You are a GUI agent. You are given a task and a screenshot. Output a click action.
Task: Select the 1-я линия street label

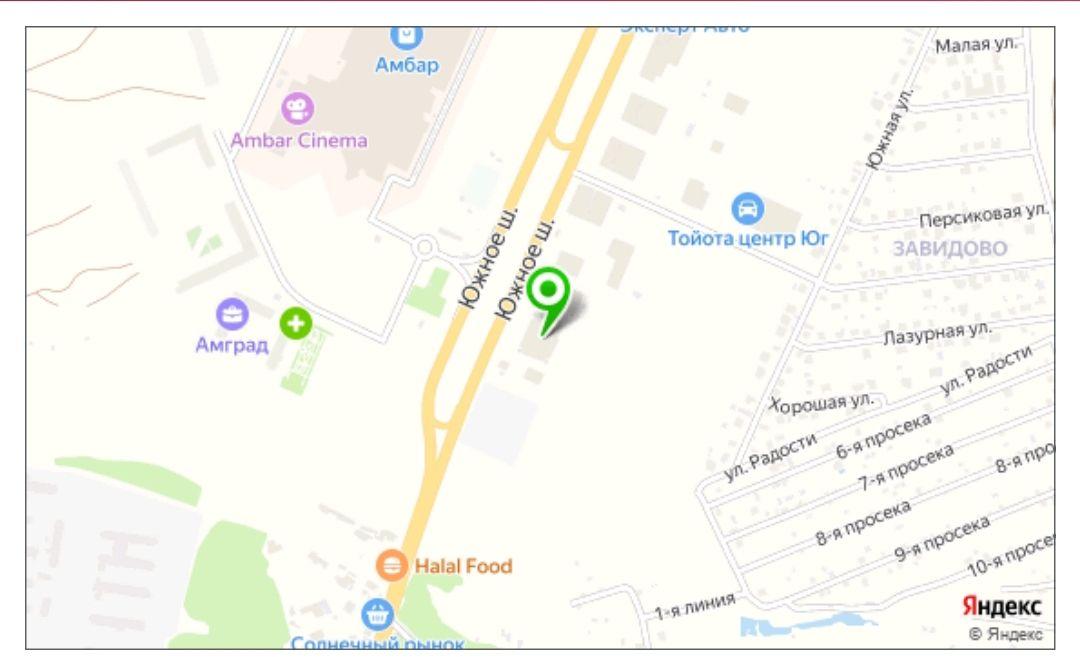coord(694,607)
